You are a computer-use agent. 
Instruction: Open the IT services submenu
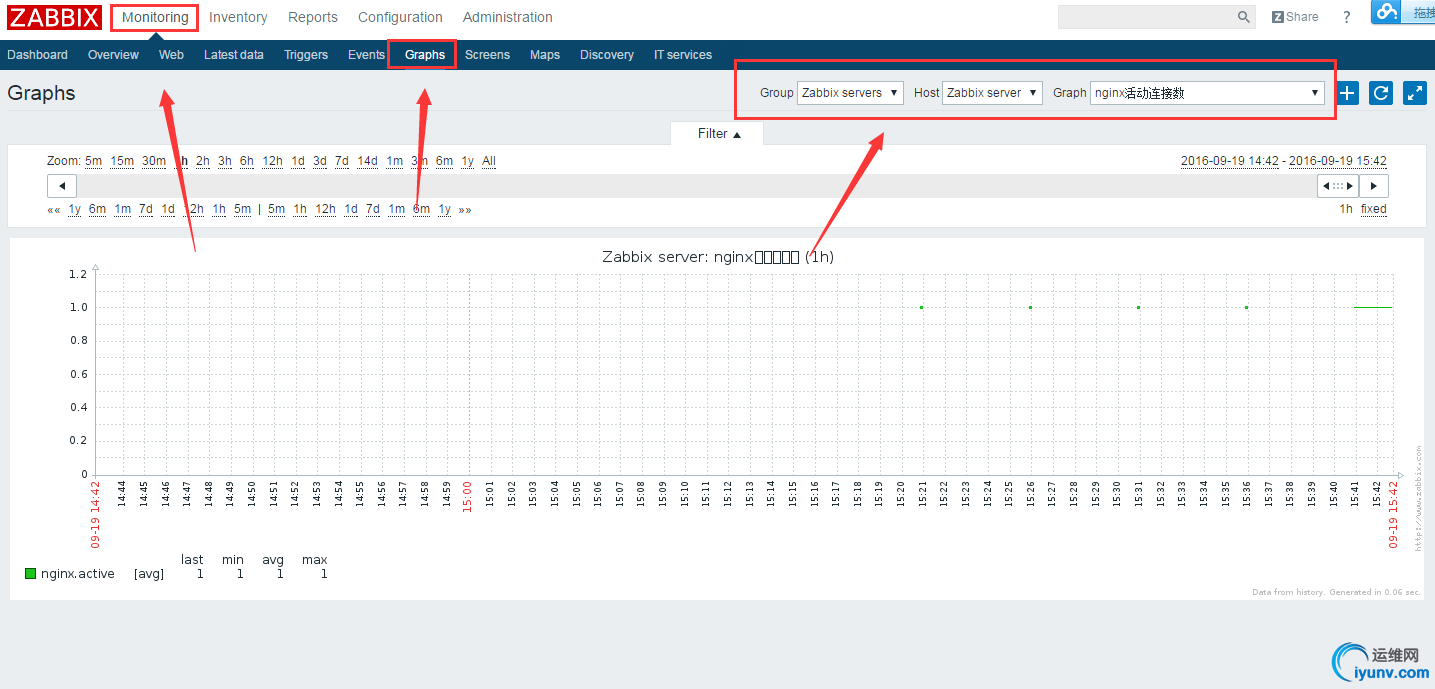[683, 55]
